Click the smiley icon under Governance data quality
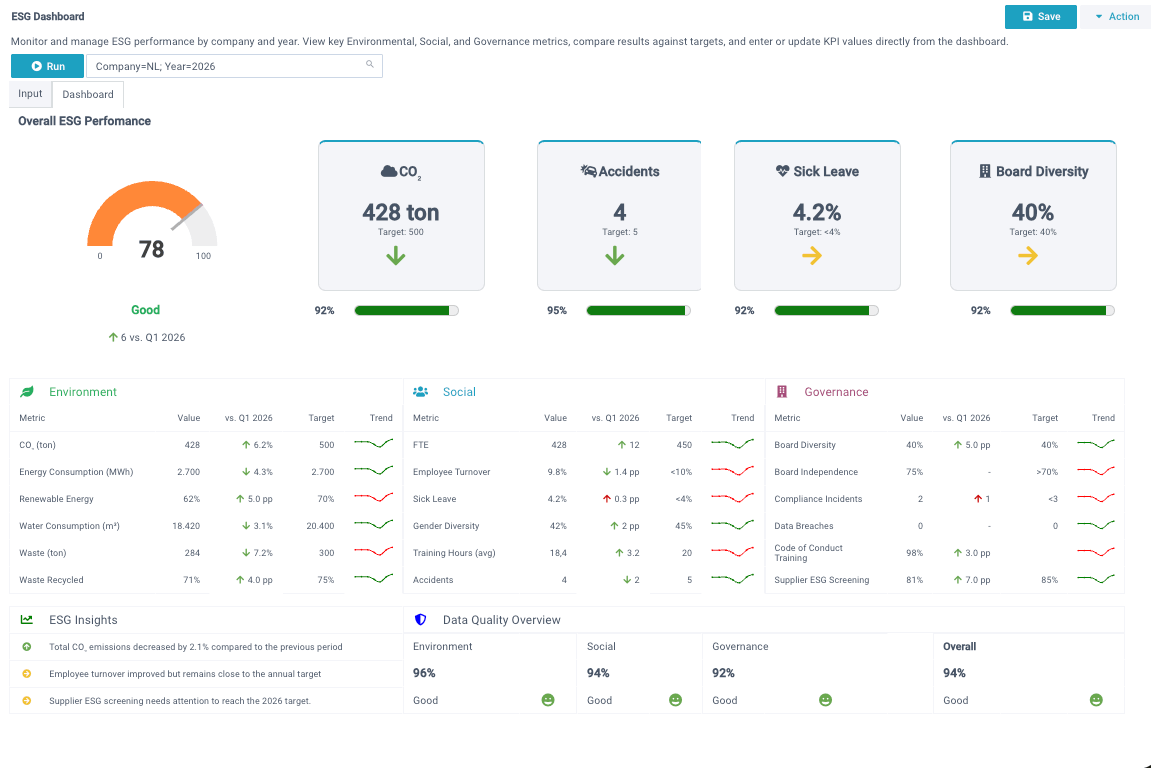The width and height of the screenshot is (1151, 768). 825,700
